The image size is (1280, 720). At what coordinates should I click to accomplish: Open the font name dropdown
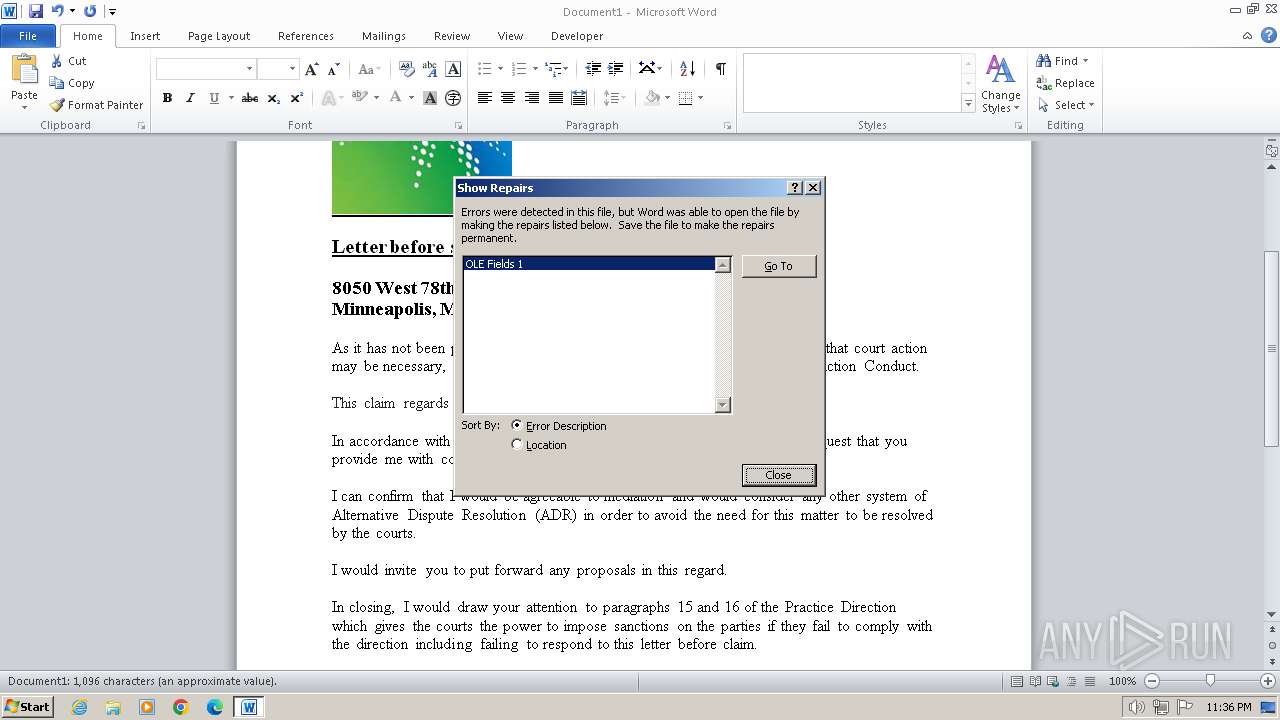249,69
